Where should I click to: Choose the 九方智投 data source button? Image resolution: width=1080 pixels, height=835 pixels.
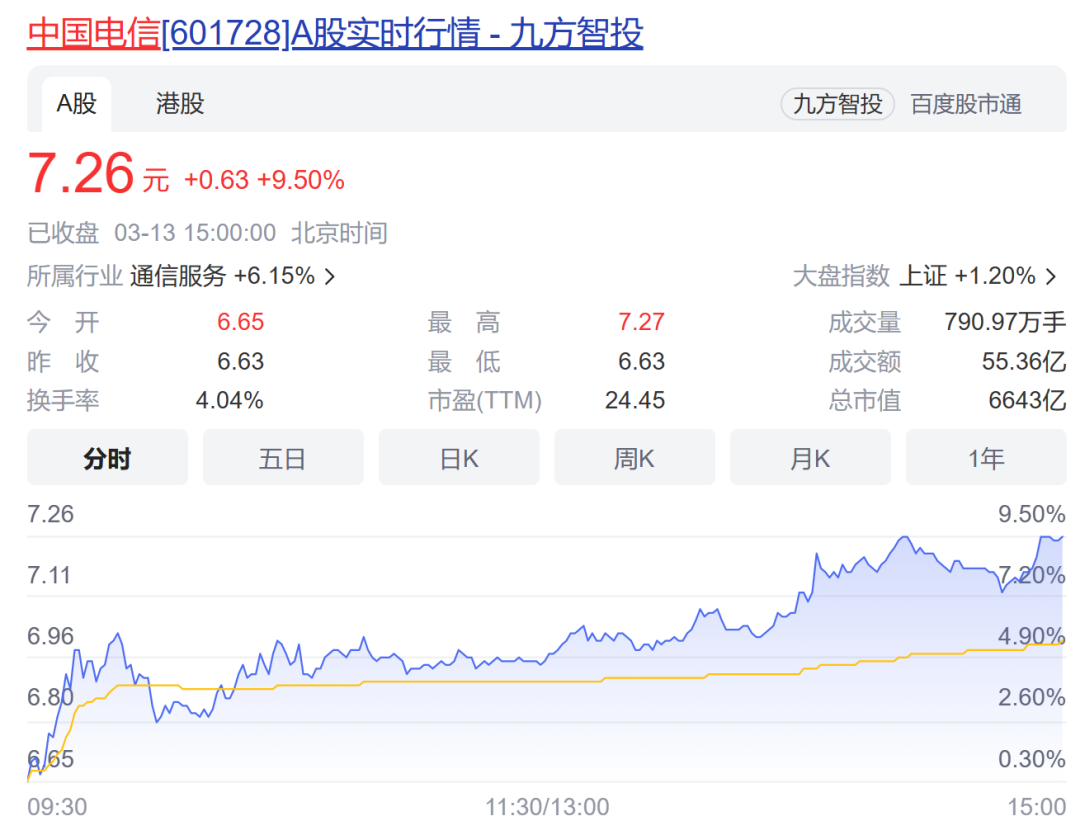[837, 104]
